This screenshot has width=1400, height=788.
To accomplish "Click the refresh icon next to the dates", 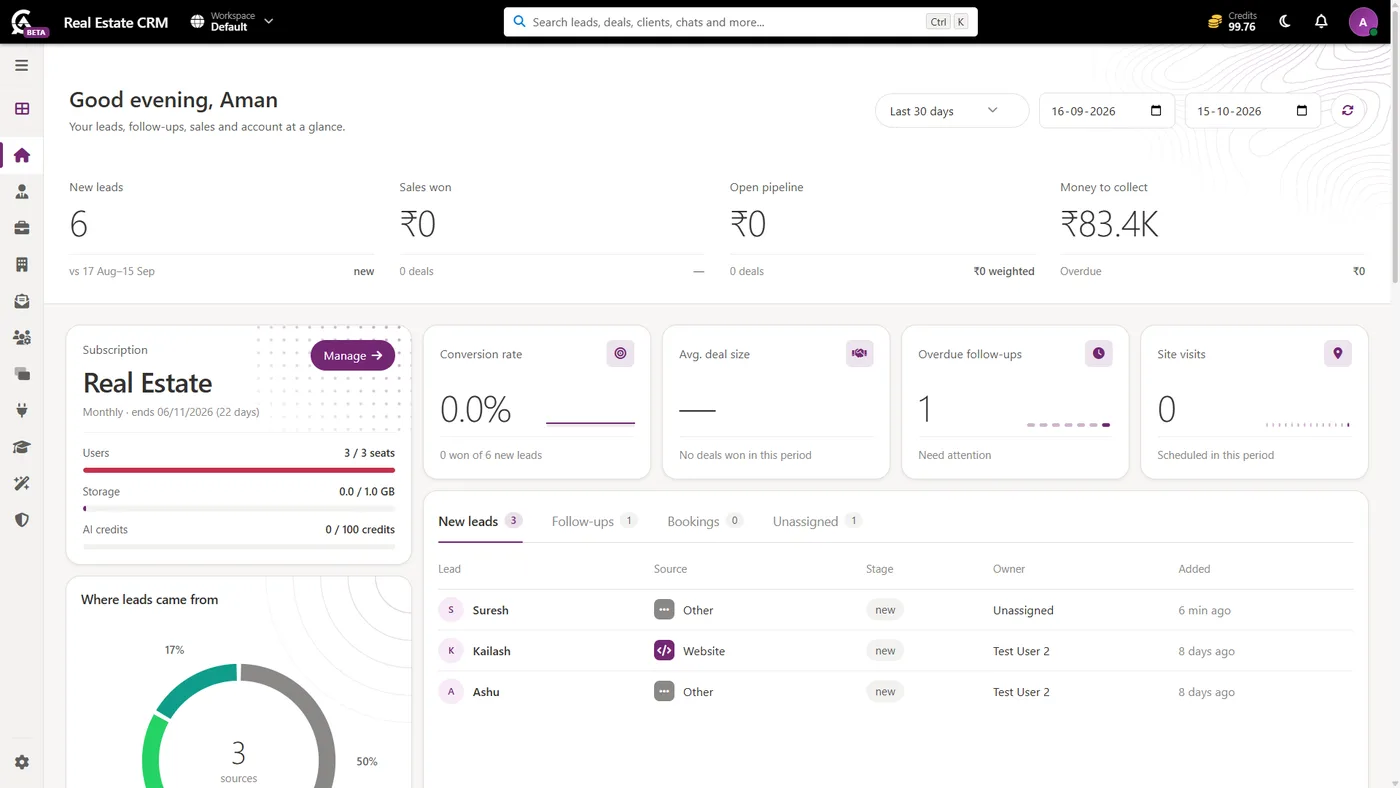I will point(1347,110).
